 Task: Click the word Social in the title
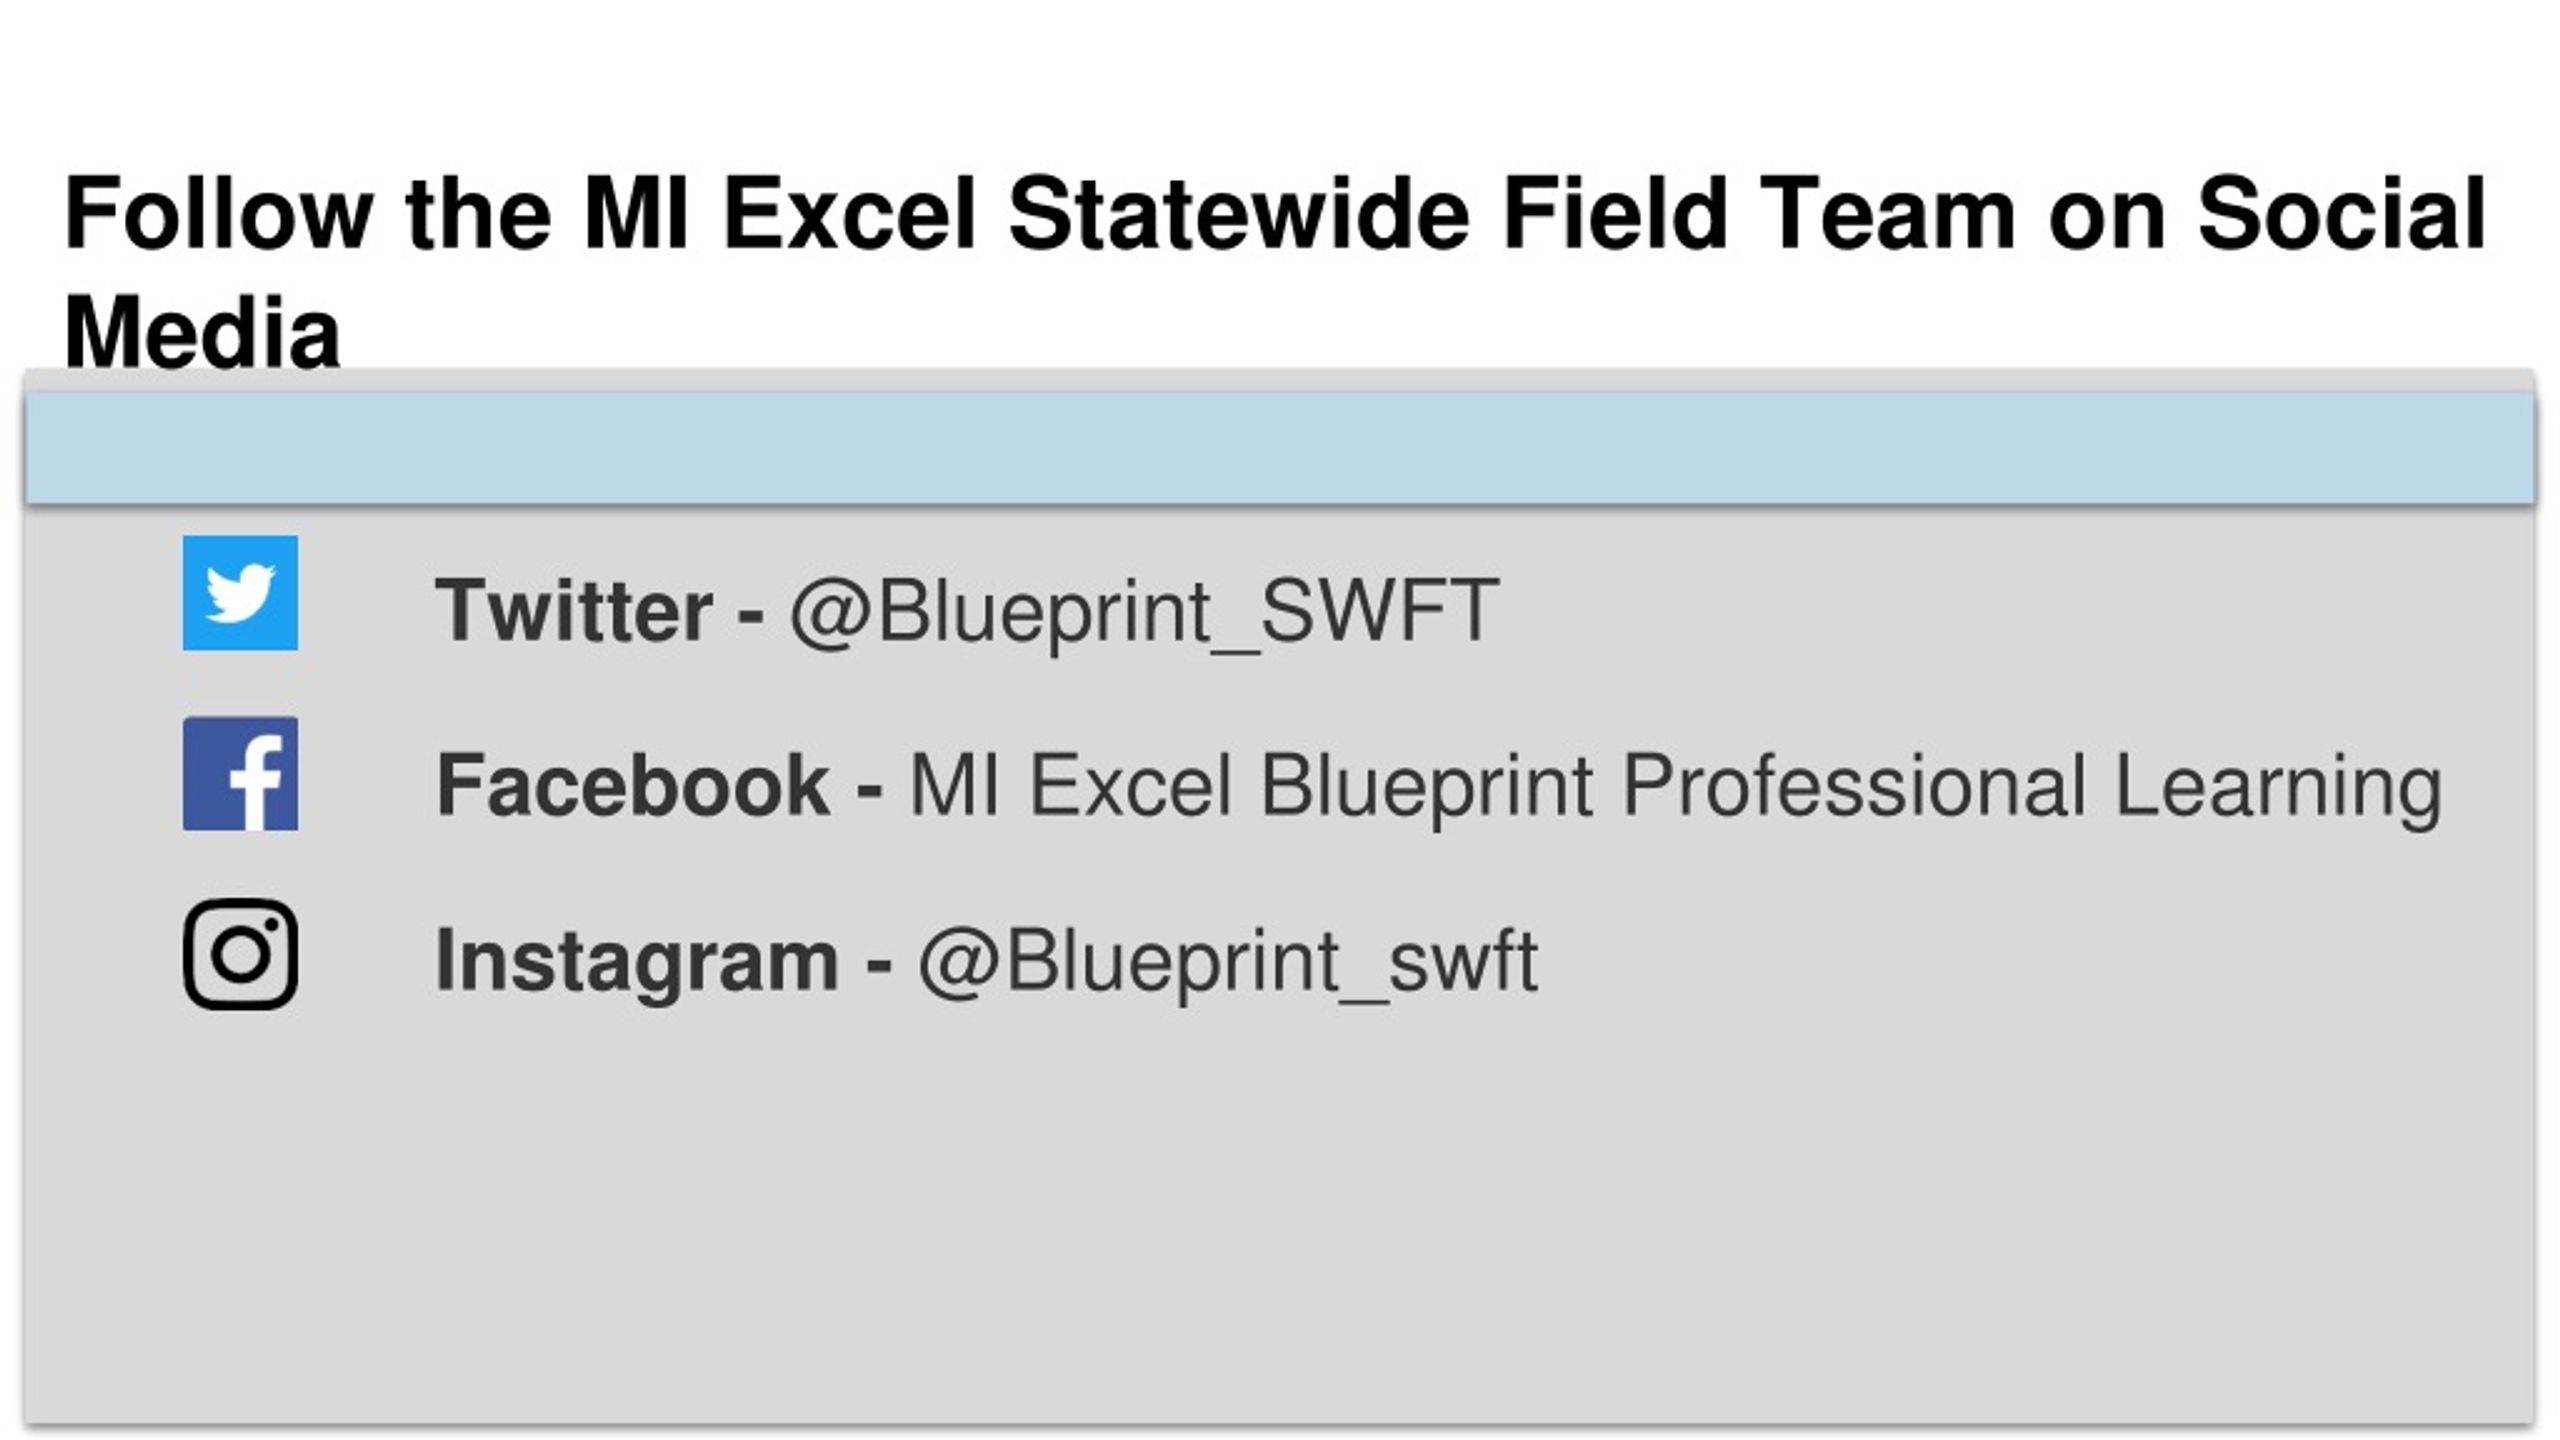pyautogui.click(x=2342, y=214)
